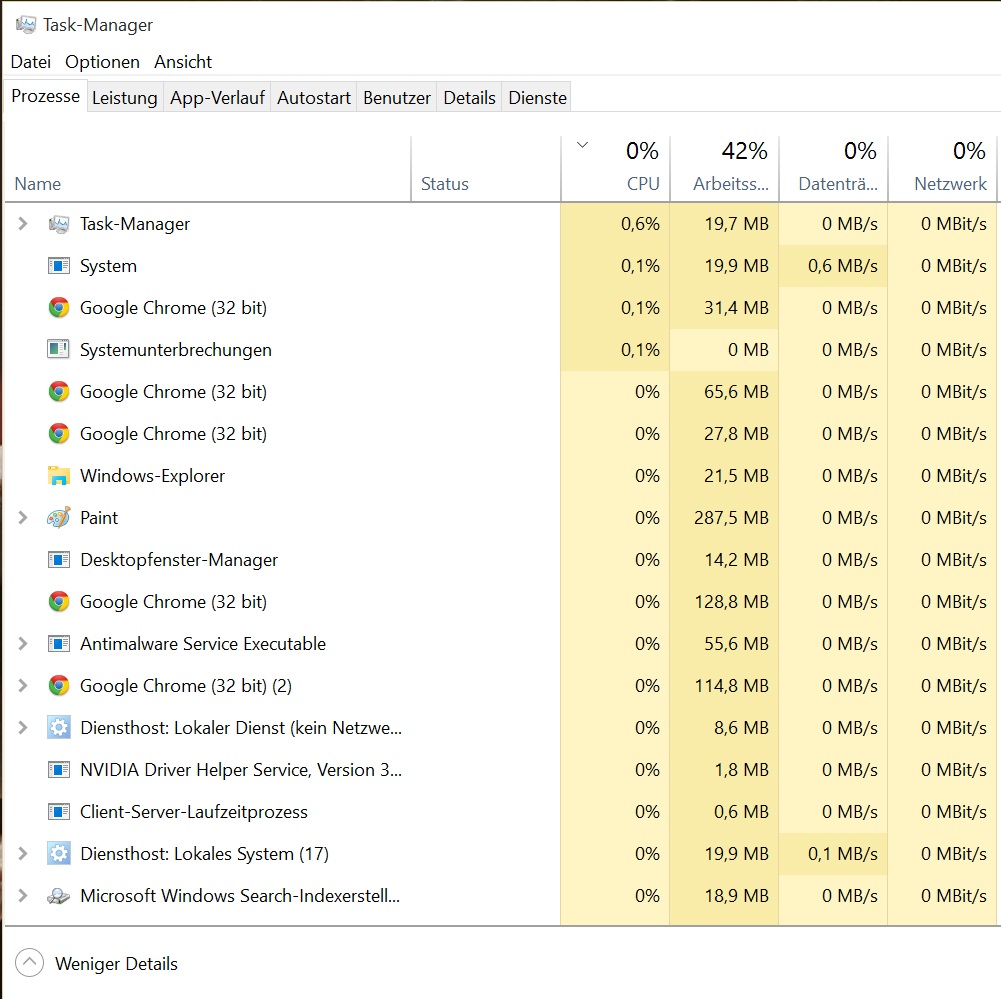Expand Diensthost: Lokaler Dienst group

click(x=23, y=728)
